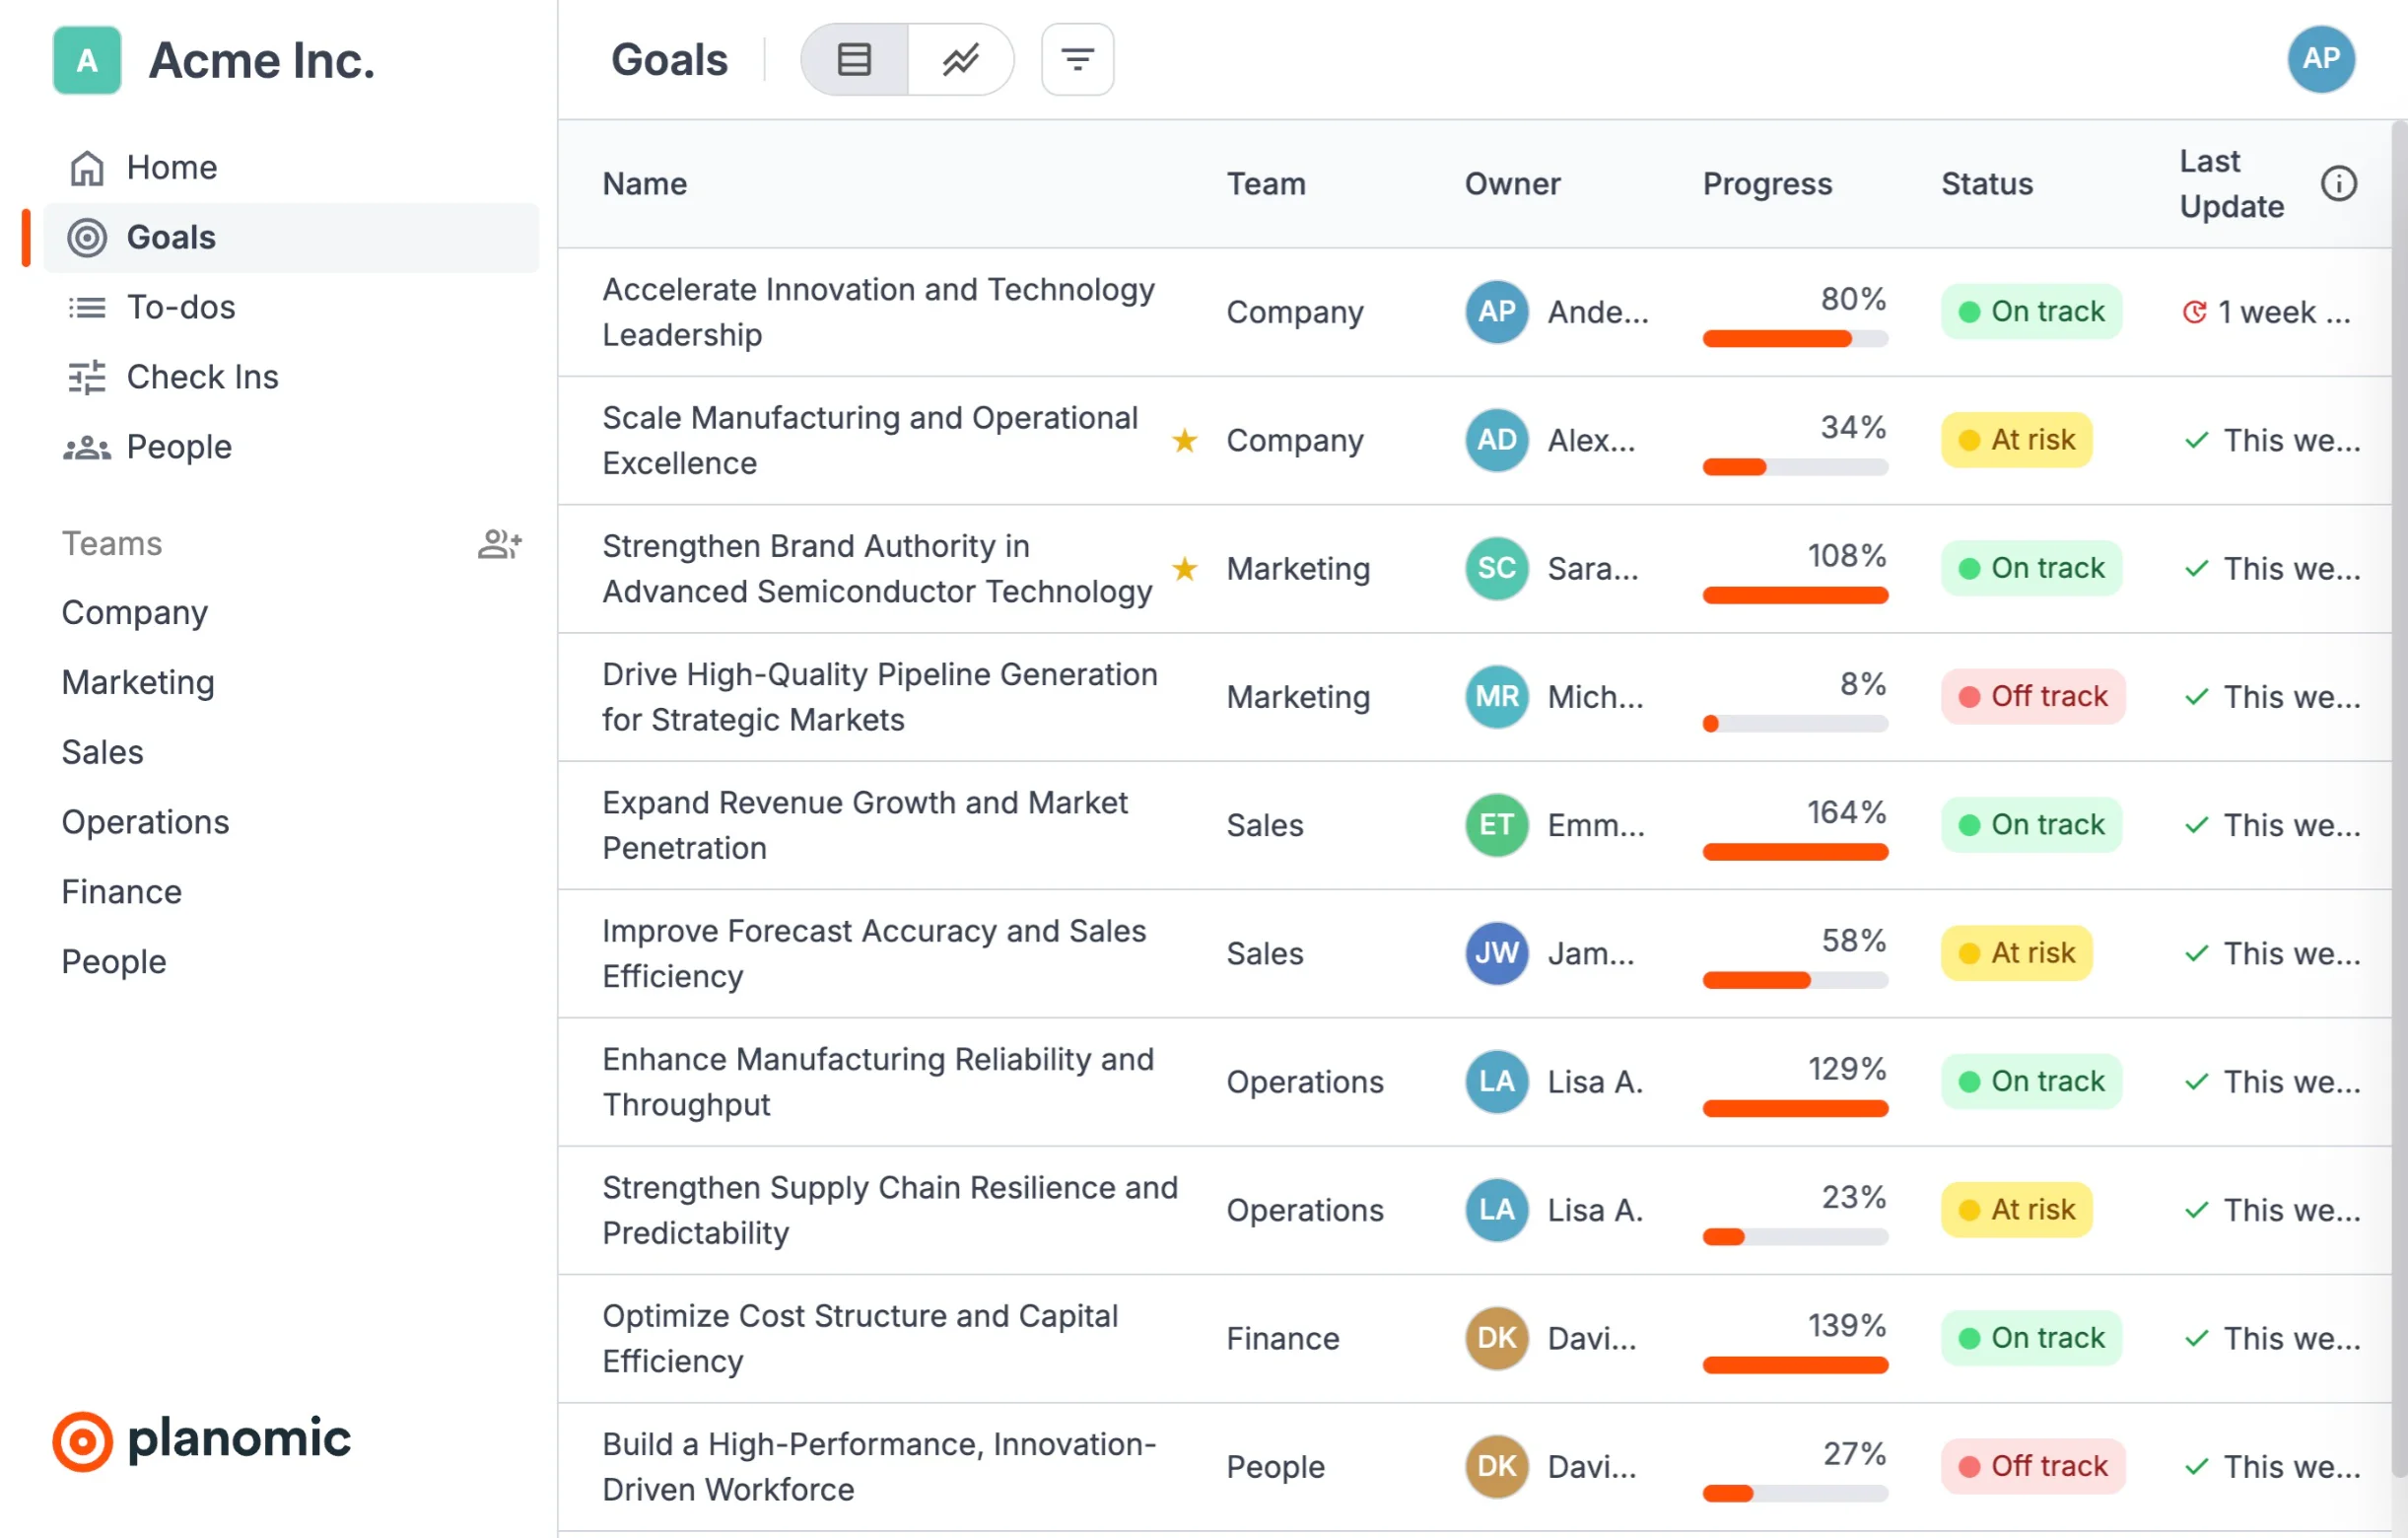The width and height of the screenshot is (2408, 1538).
Task: Select the Marketing team in sidebar
Action: tap(138, 683)
